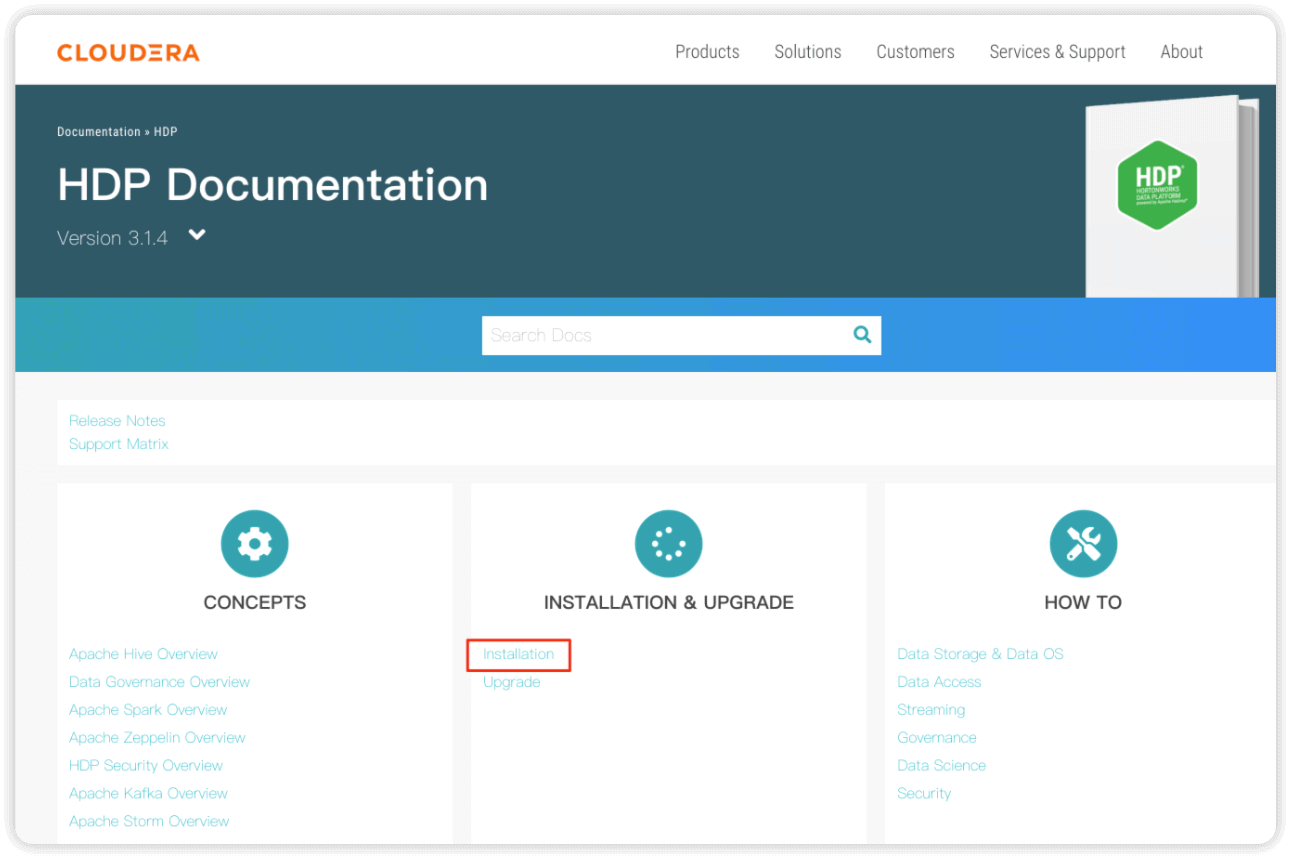The height and width of the screenshot is (859, 1291).
Task: Open Apache Storm Overview
Action: click(x=149, y=821)
